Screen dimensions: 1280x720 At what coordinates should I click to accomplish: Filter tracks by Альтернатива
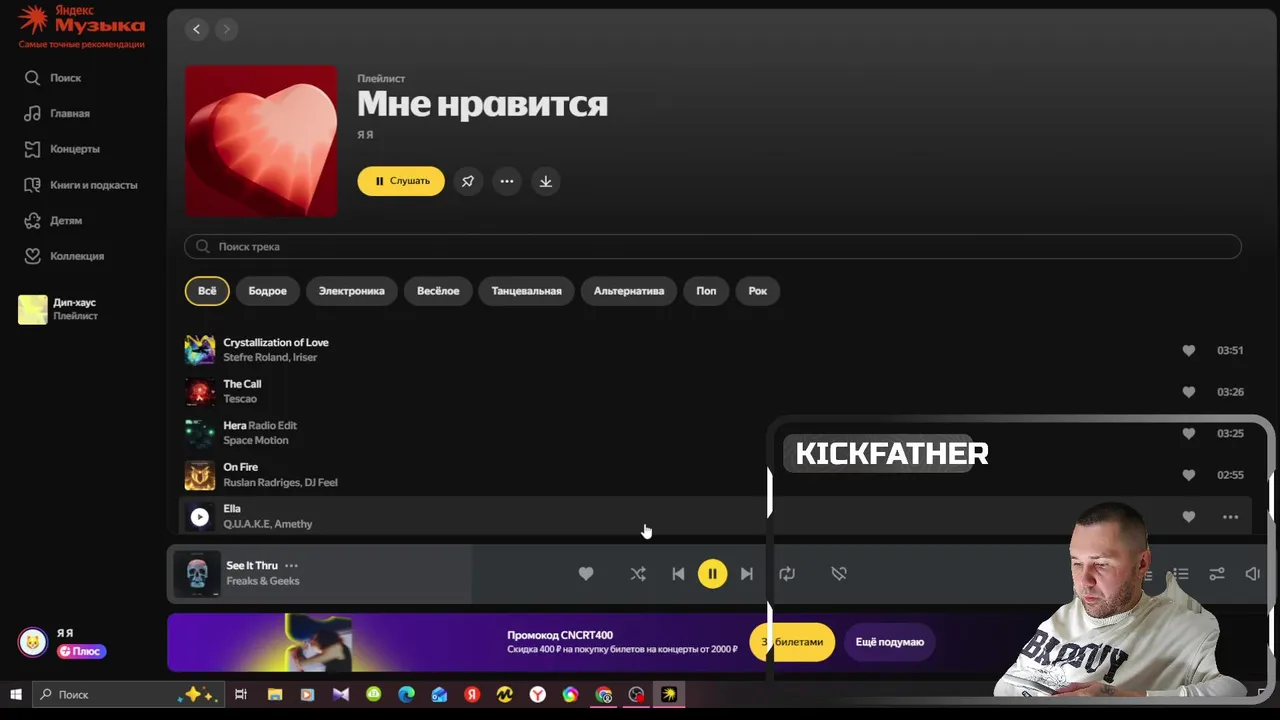tap(629, 291)
